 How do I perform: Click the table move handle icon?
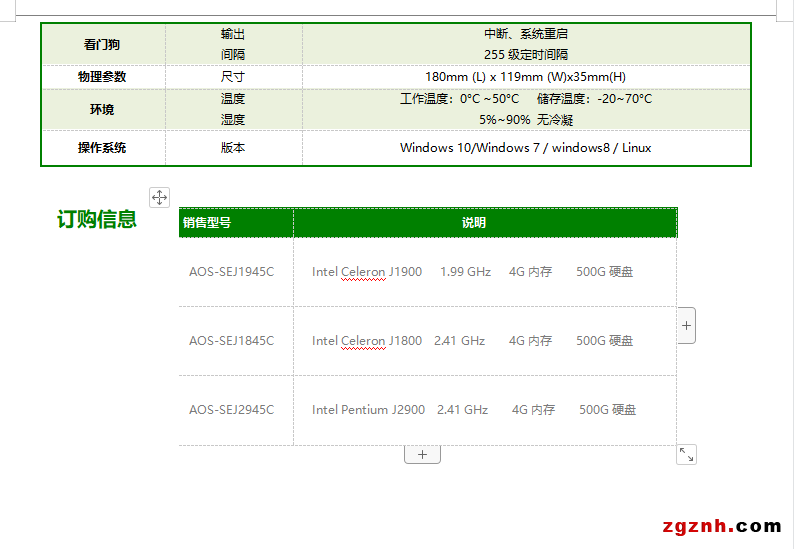coord(159,197)
